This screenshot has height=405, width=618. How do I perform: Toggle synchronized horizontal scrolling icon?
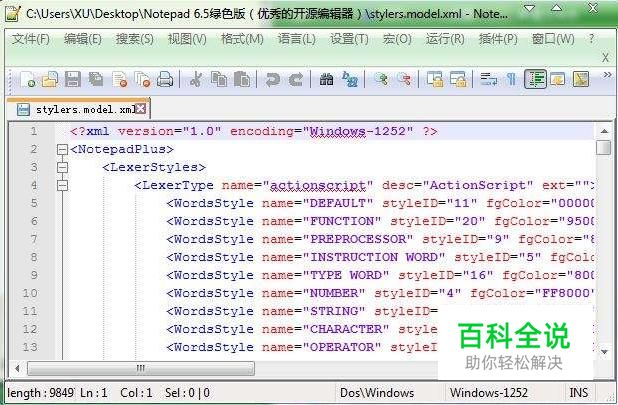[458, 79]
